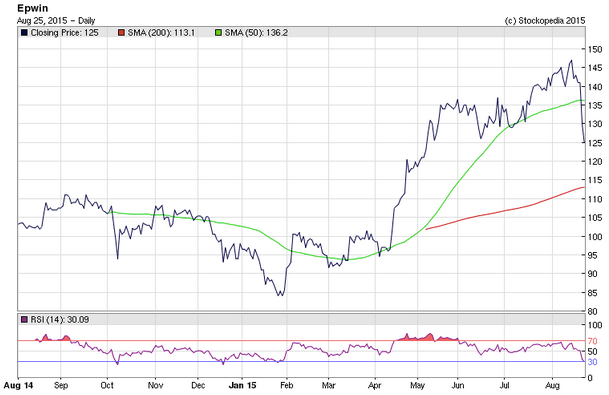This screenshot has height=395, width=609.
Task: Click the 'Sep' x-axis label
Action: pos(61,385)
